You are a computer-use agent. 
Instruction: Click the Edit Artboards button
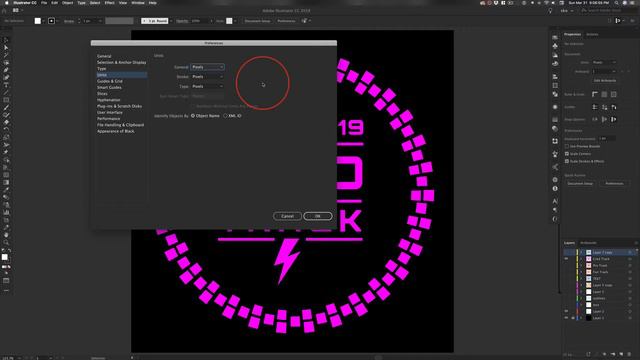[x=605, y=81]
